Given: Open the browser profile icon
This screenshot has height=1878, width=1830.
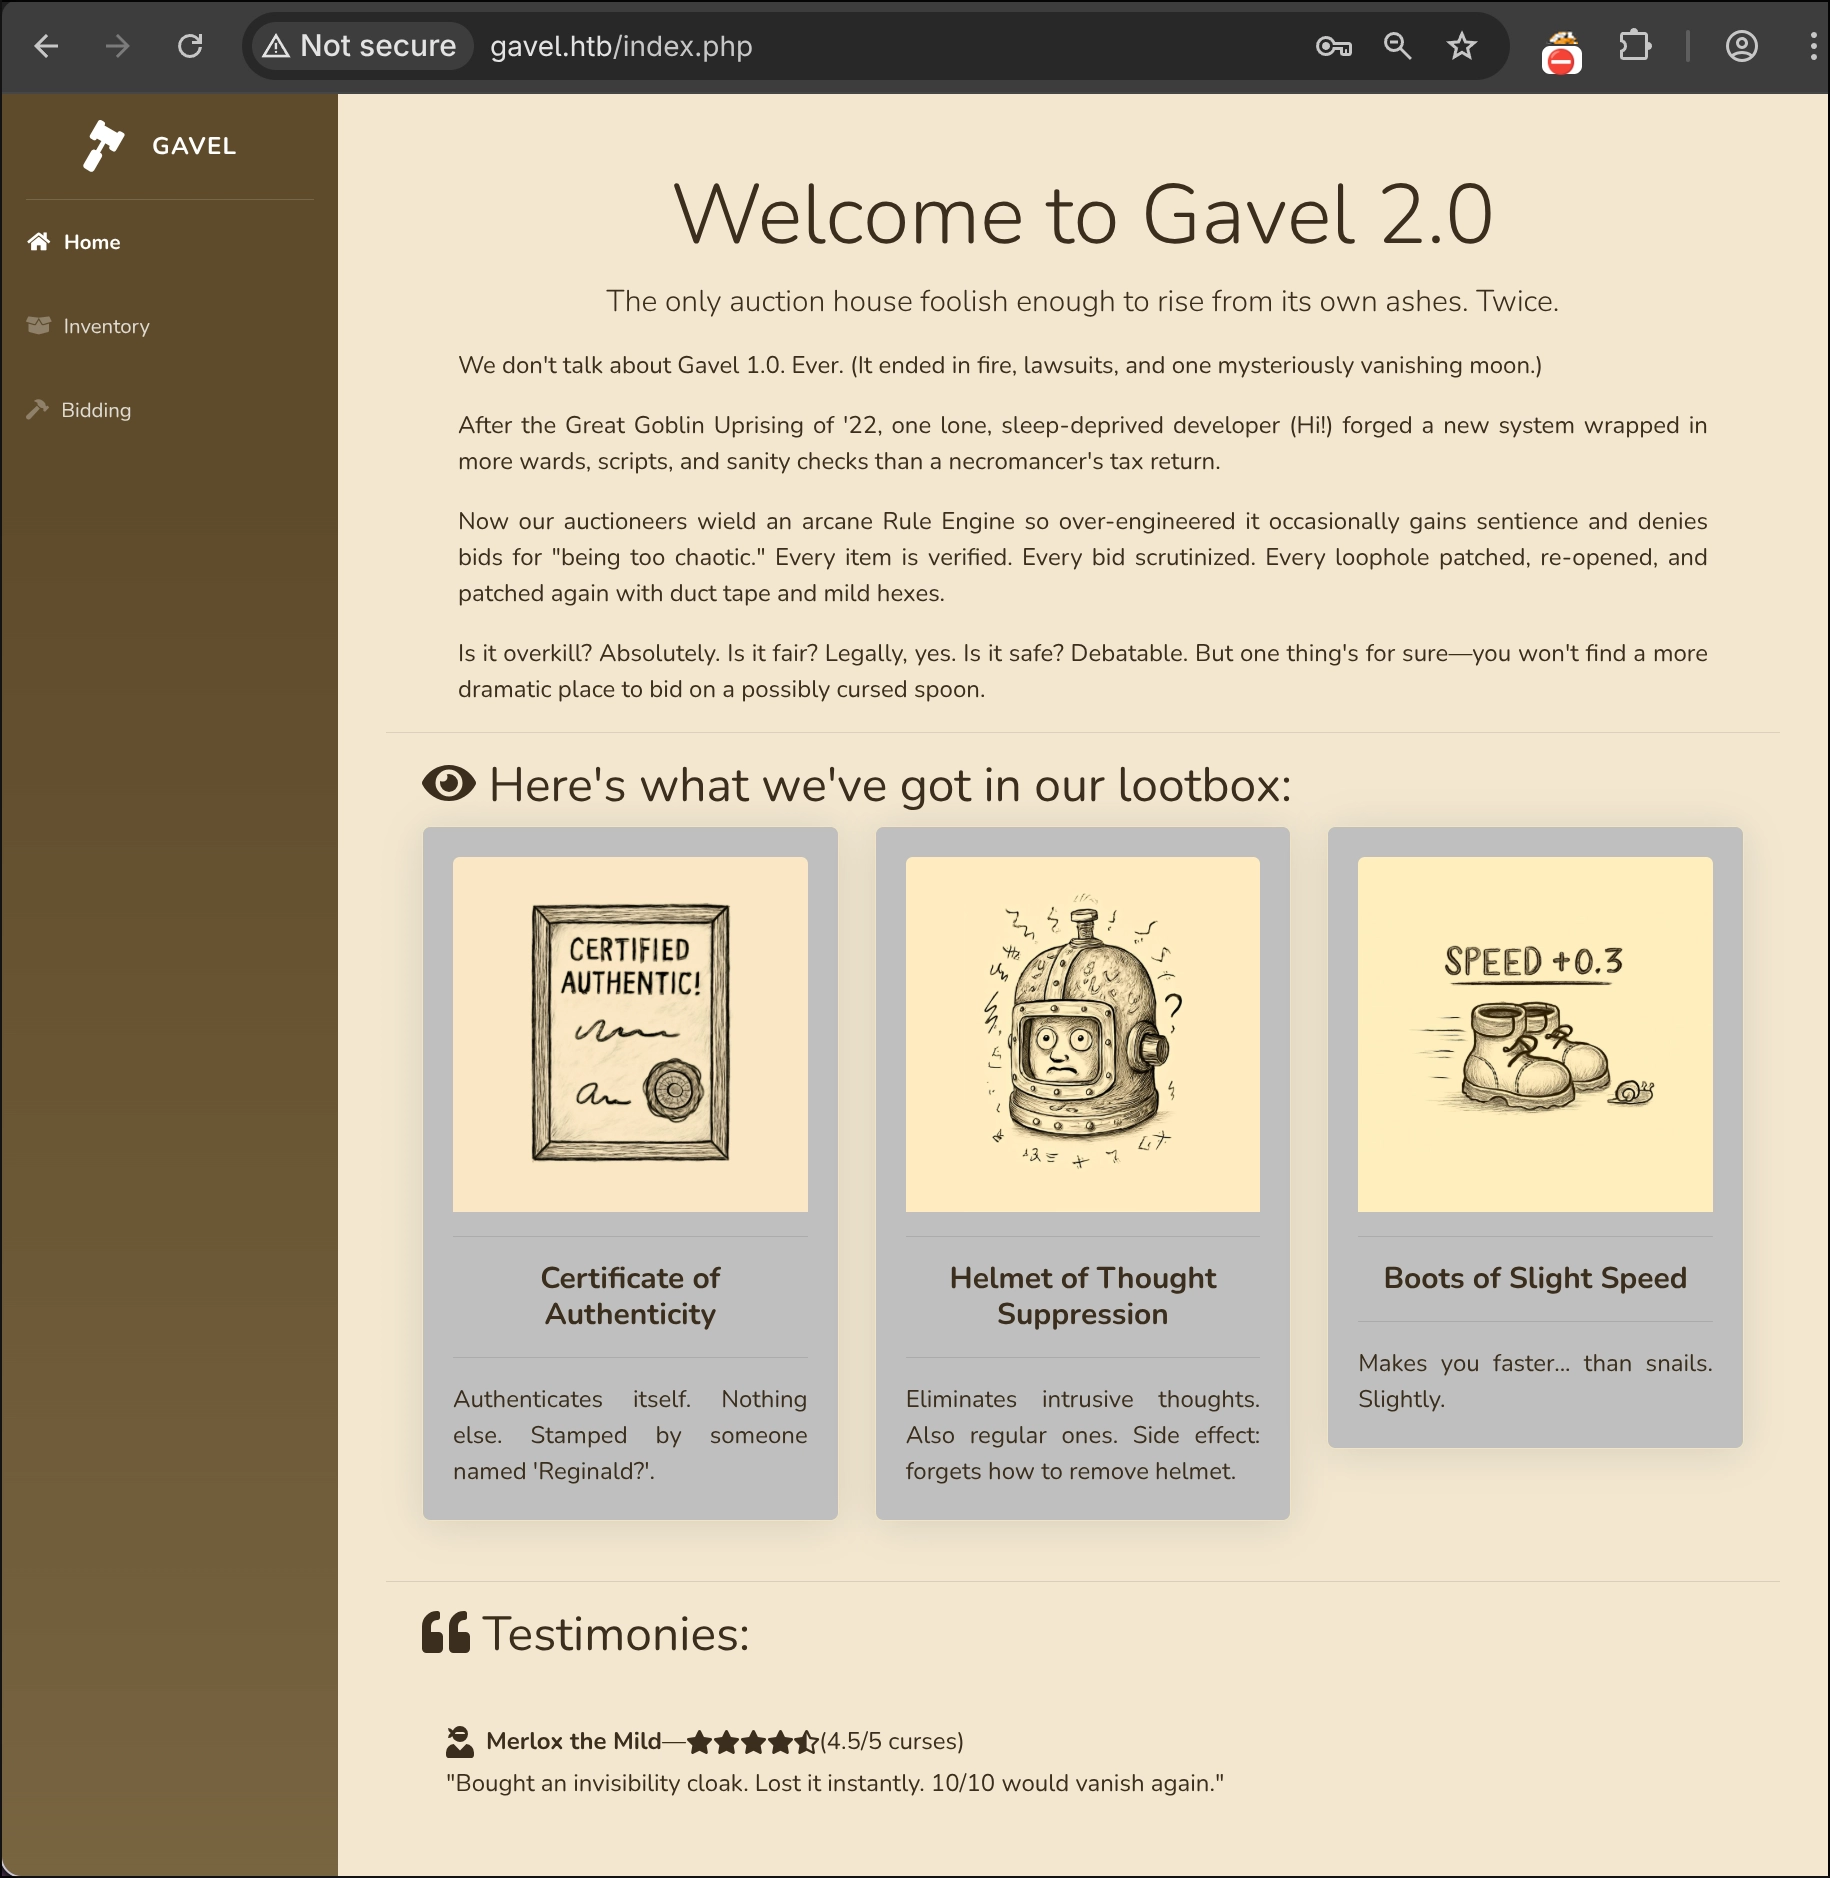Looking at the screenshot, I should pos(1741,46).
